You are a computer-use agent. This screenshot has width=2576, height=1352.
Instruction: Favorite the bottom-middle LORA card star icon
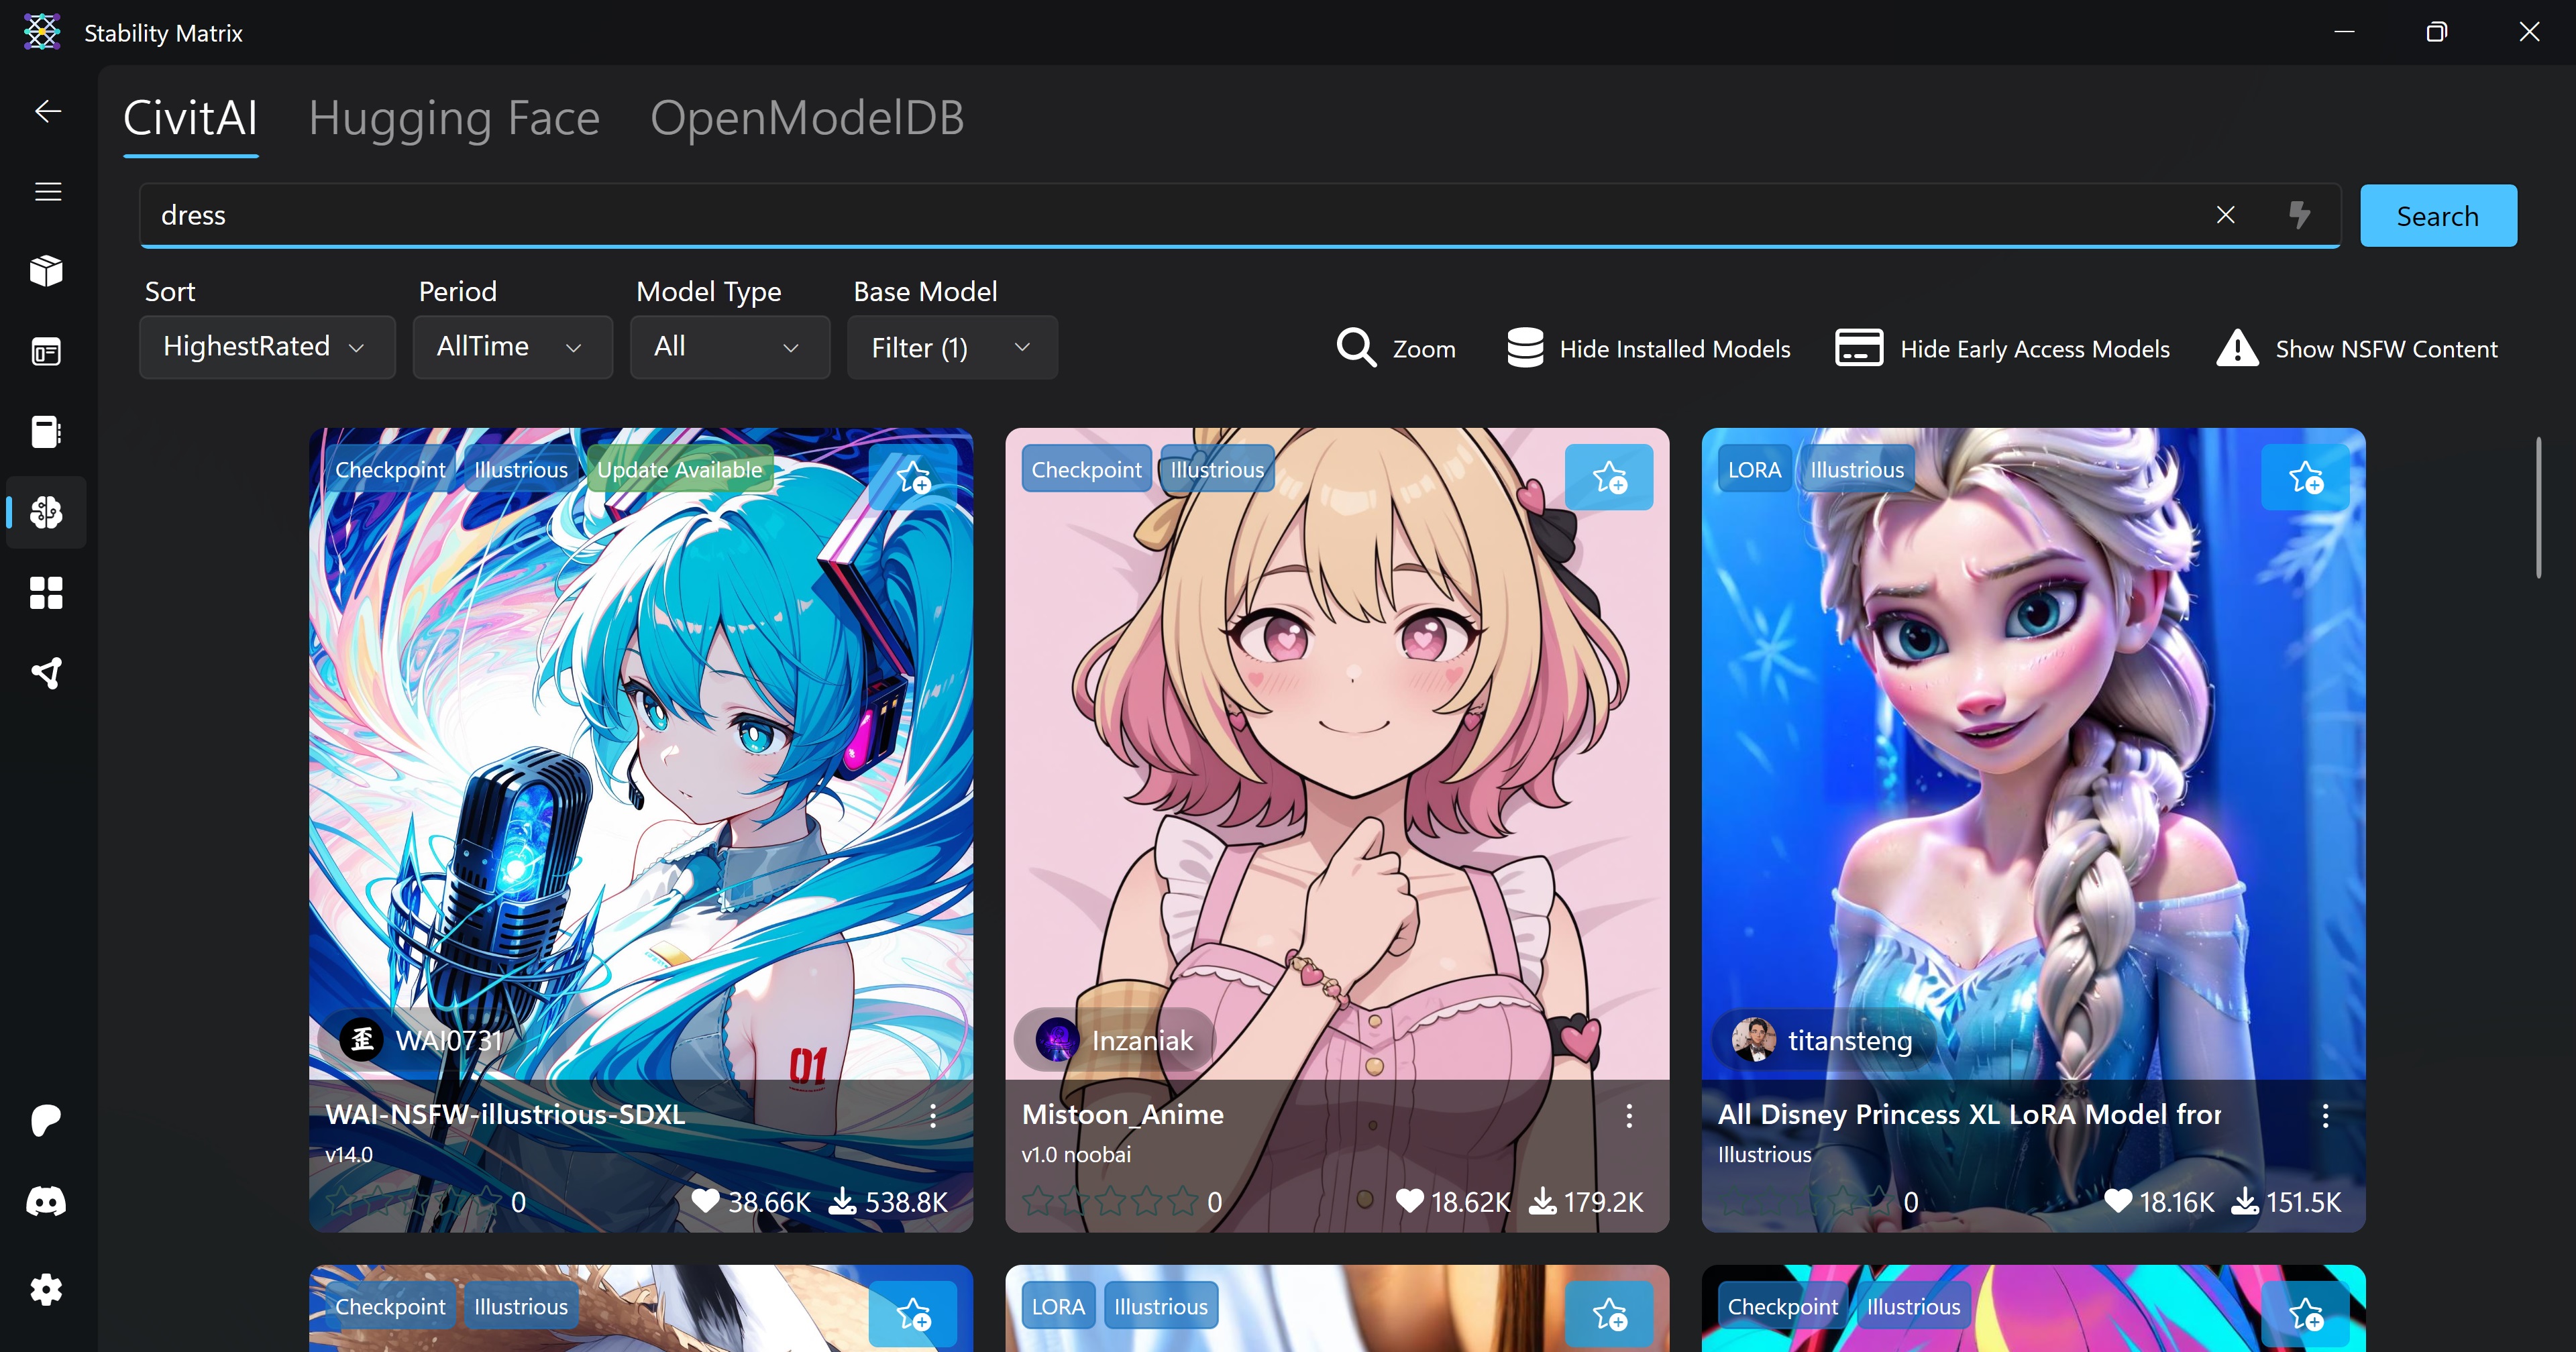point(1609,1313)
